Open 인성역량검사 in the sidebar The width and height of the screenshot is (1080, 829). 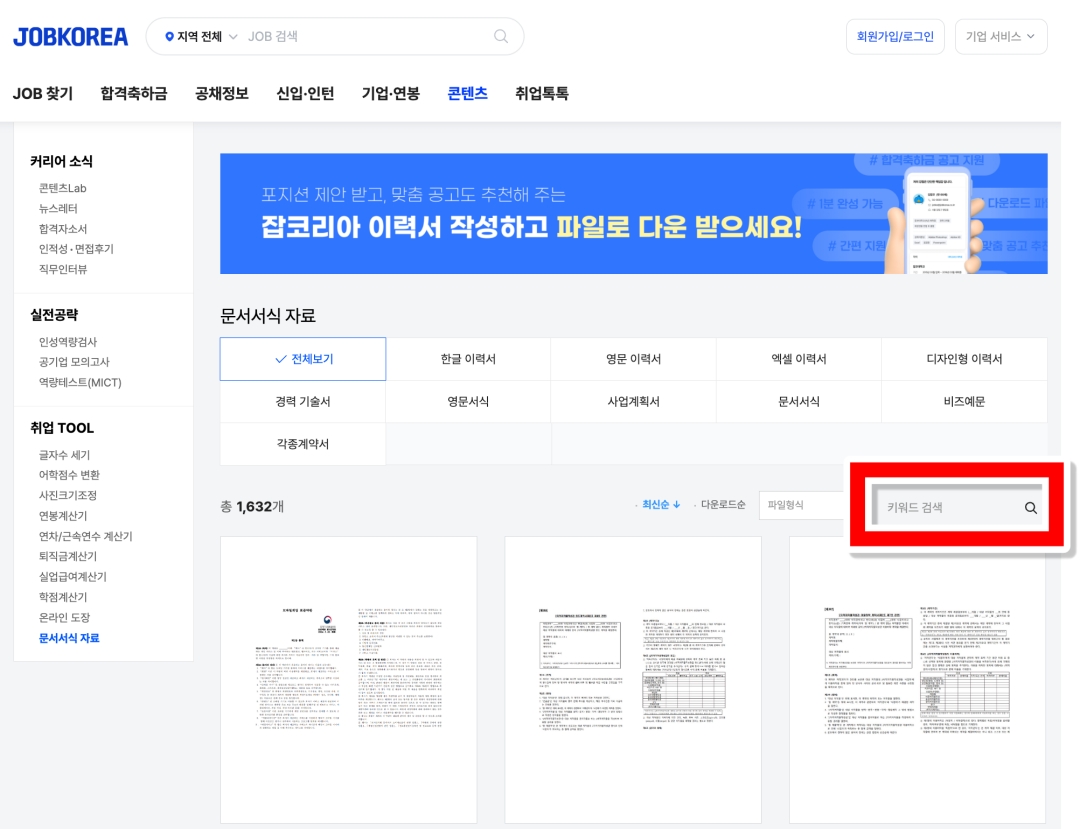coord(68,342)
